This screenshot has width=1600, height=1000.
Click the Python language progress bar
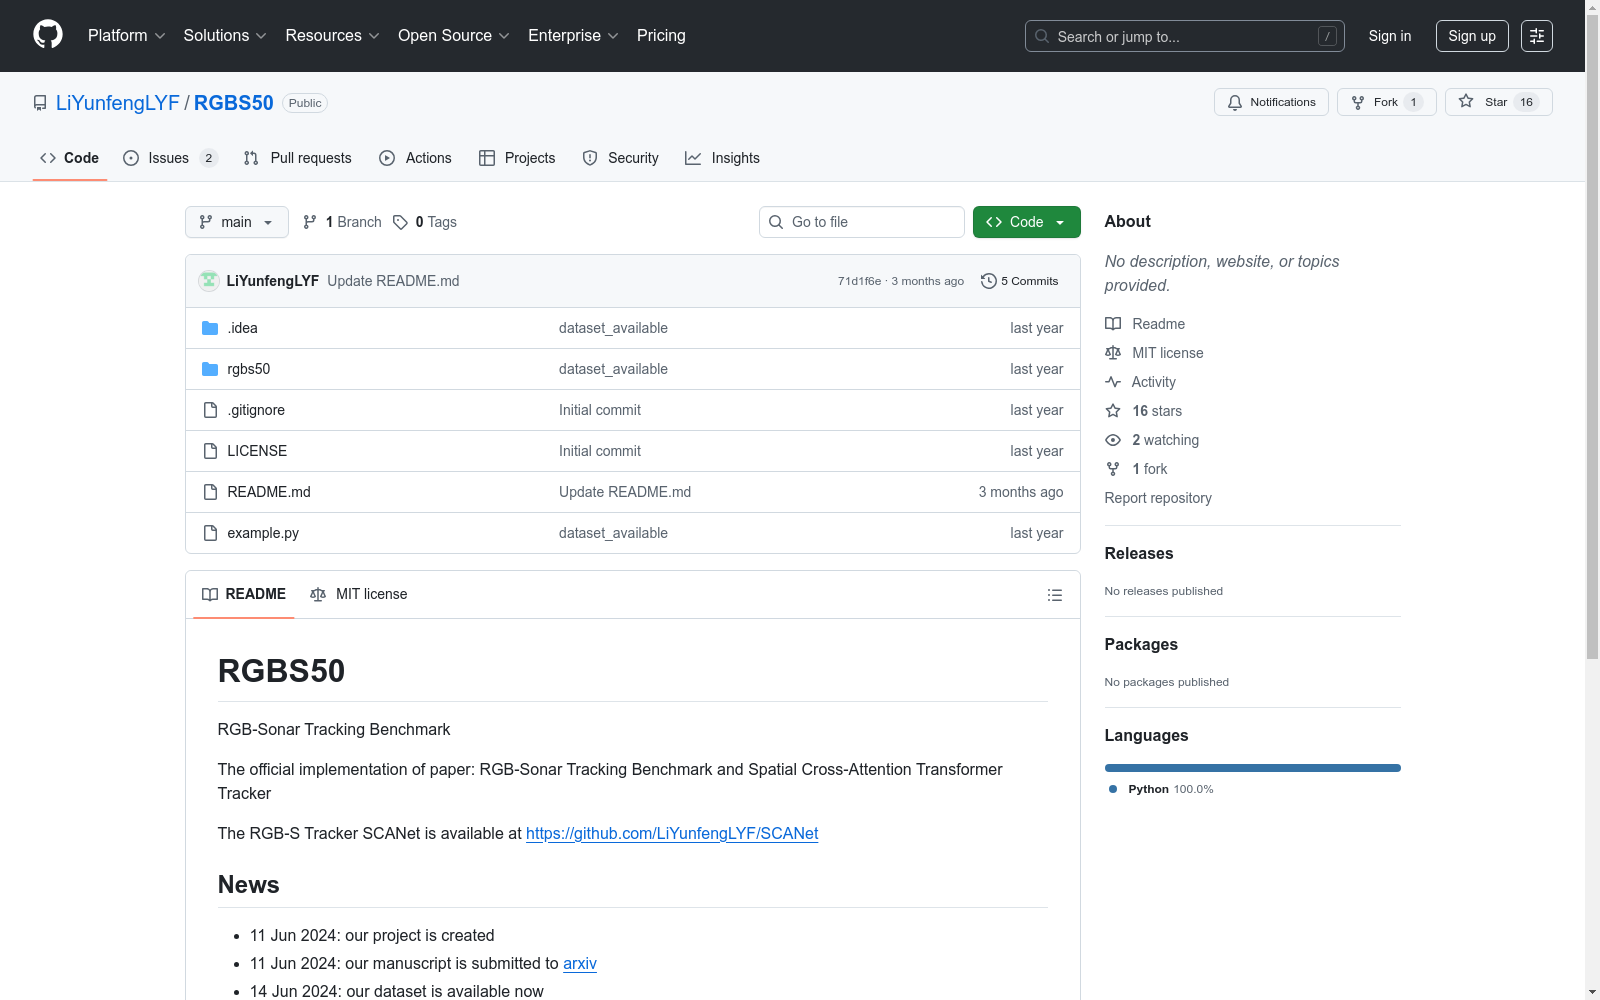coord(1253,768)
